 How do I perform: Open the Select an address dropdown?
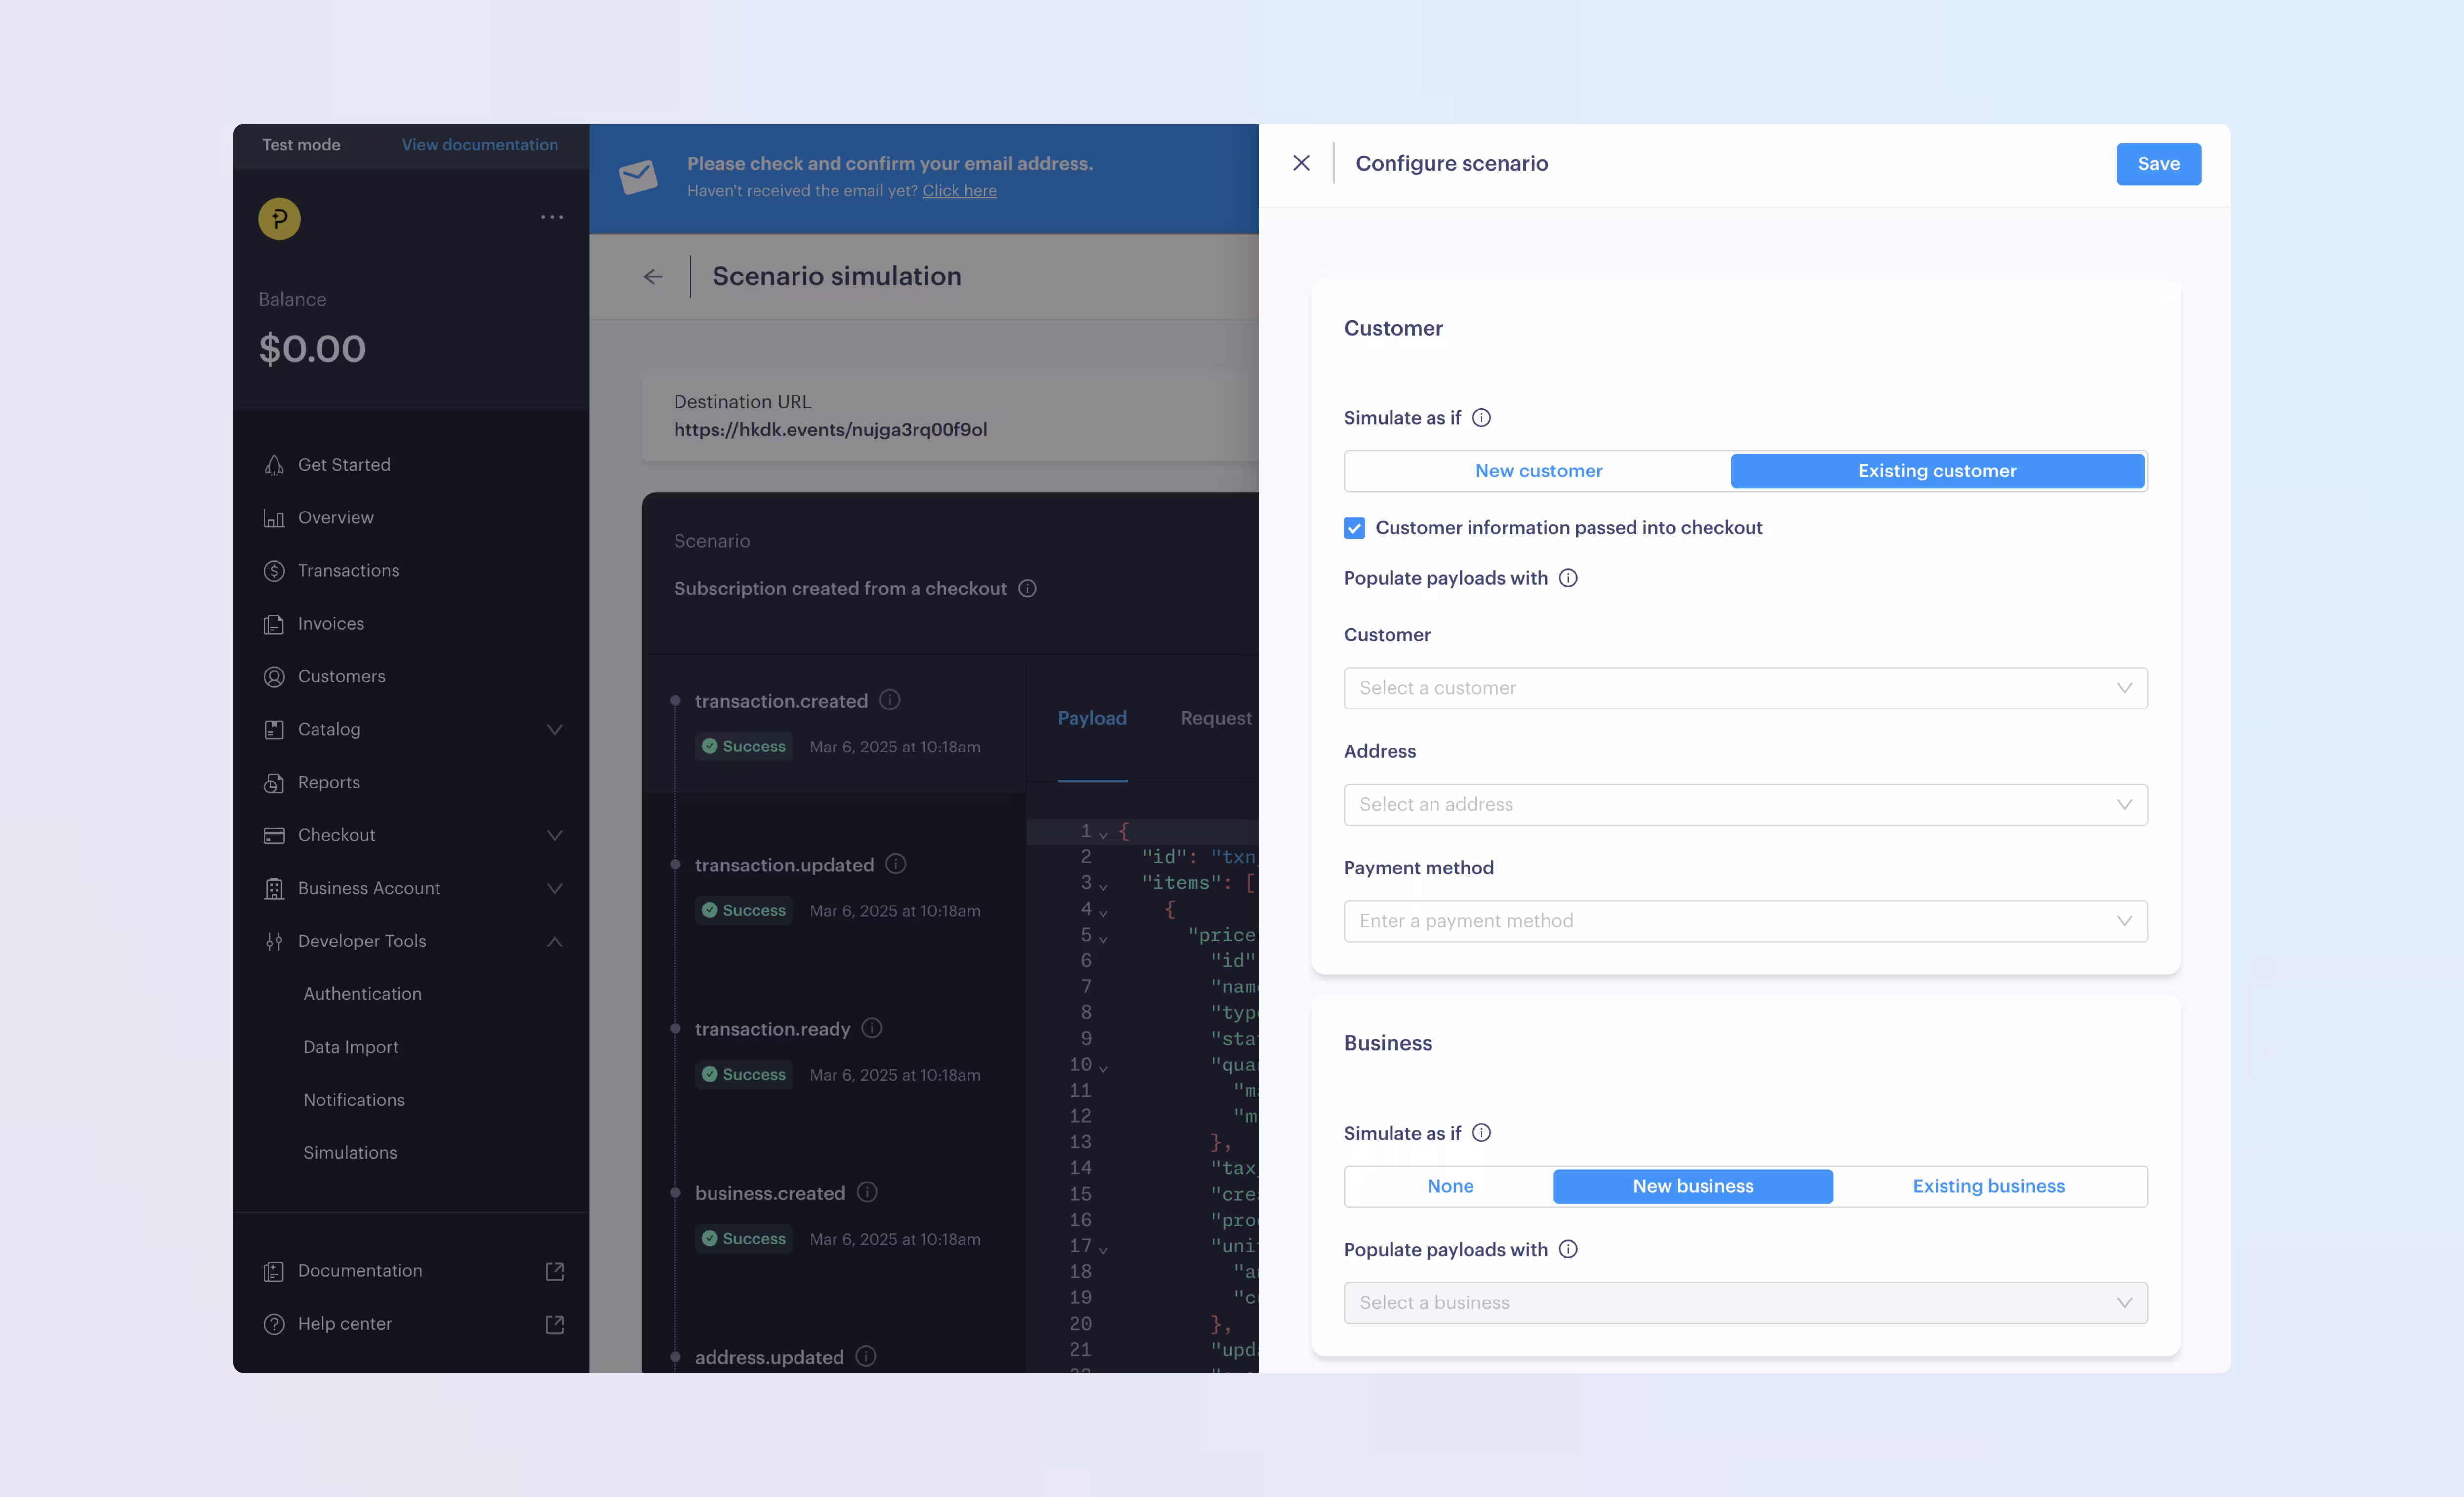(1745, 804)
